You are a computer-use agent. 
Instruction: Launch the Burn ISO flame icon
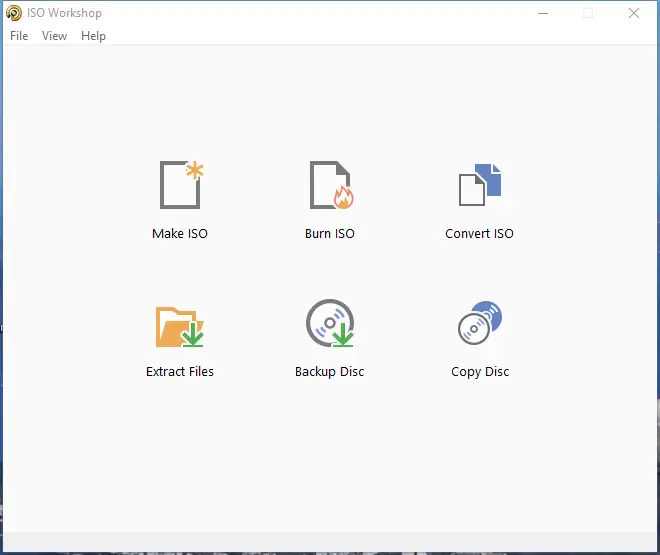point(331,185)
